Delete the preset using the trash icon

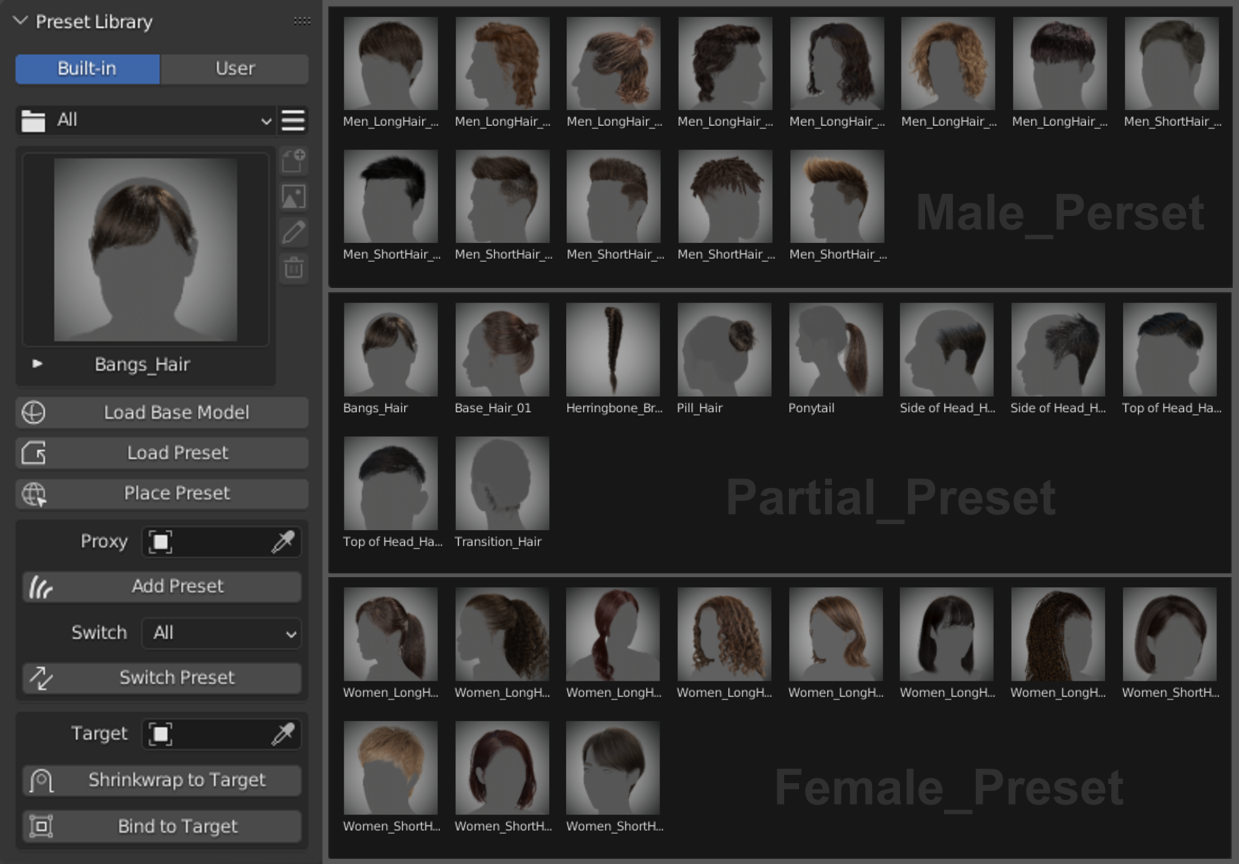pyautogui.click(x=293, y=268)
